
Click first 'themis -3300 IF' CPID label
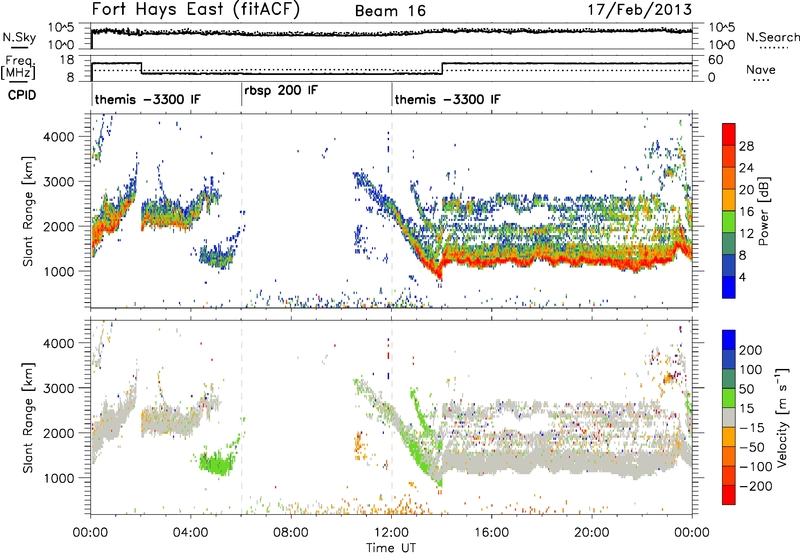147,99
